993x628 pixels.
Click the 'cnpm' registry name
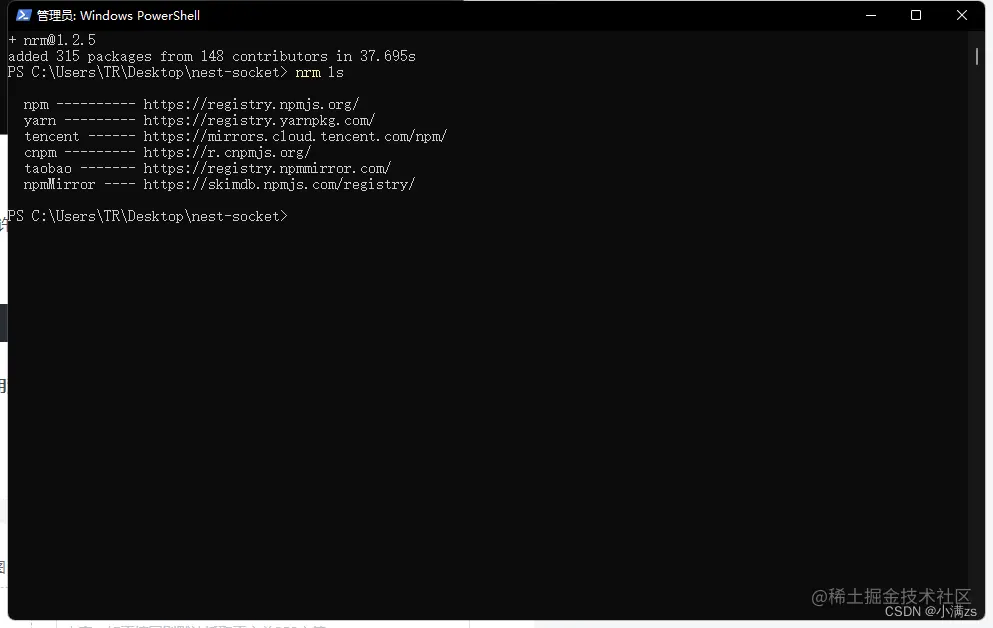pyautogui.click(x=41, y=153)
